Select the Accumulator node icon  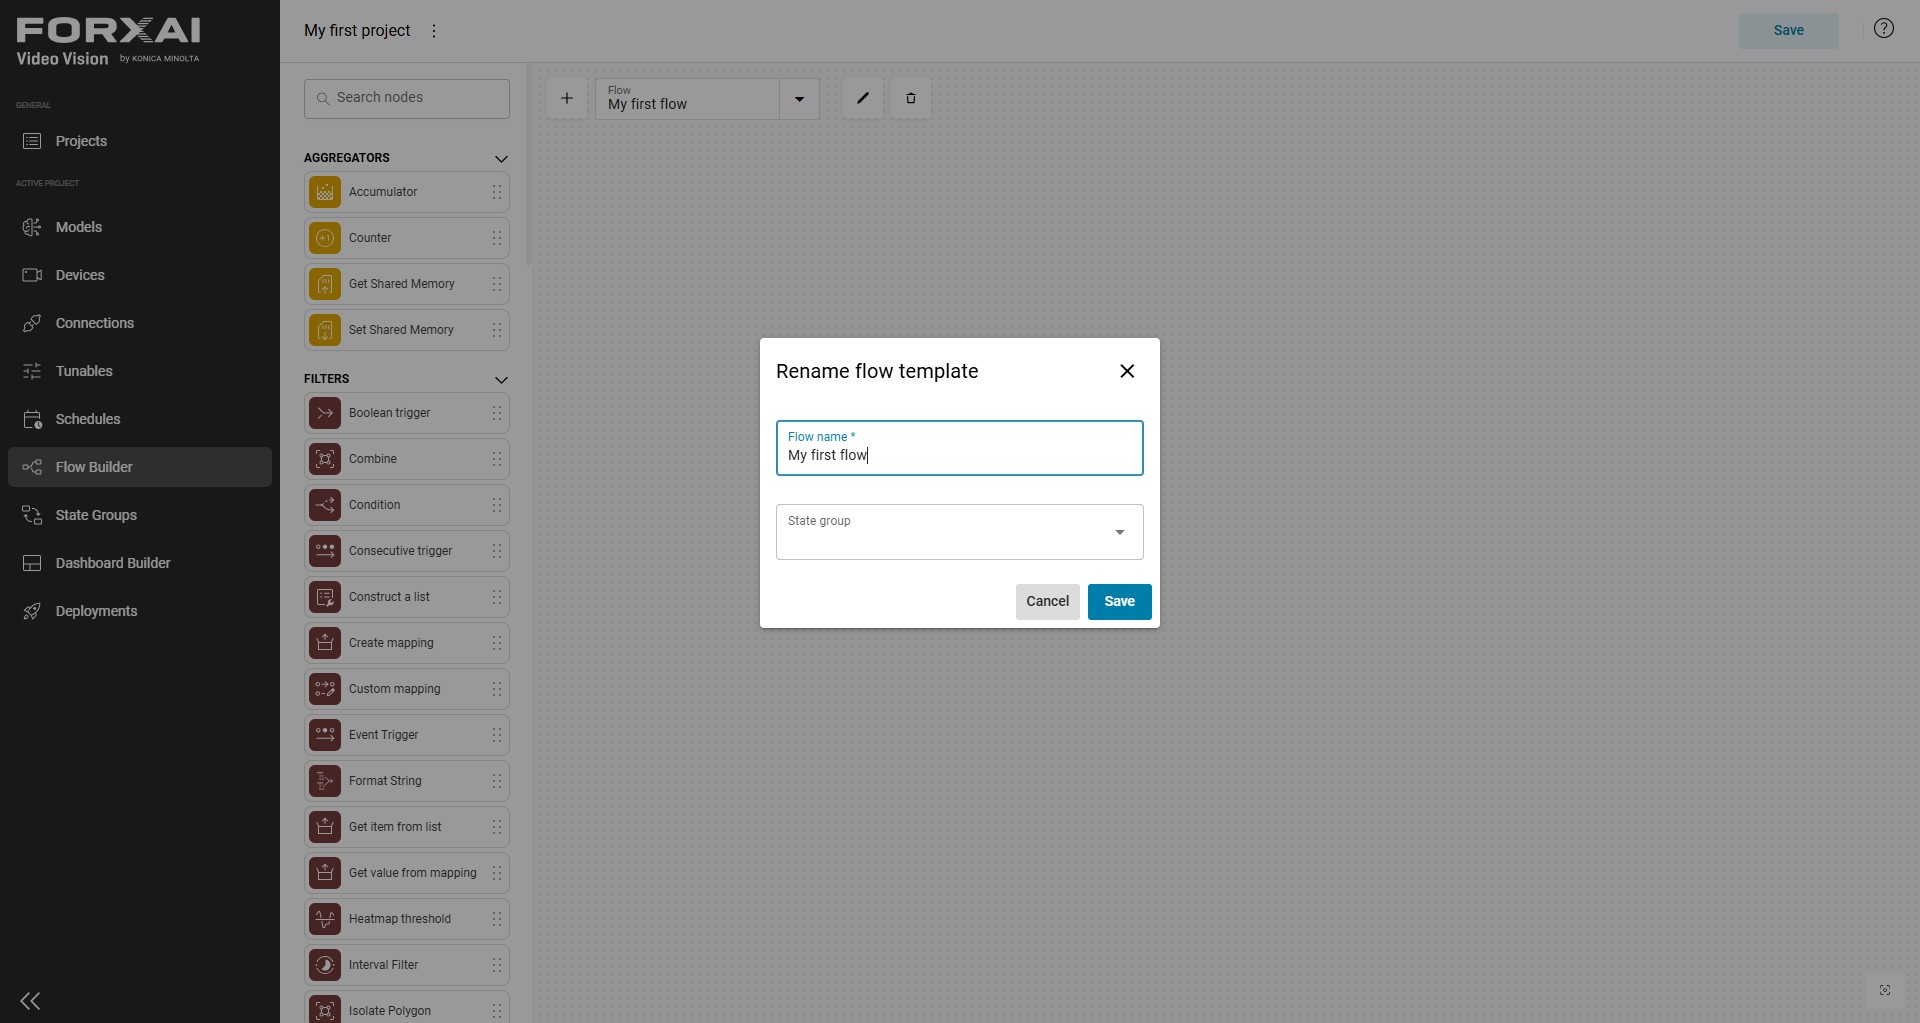tap(325, 192)
